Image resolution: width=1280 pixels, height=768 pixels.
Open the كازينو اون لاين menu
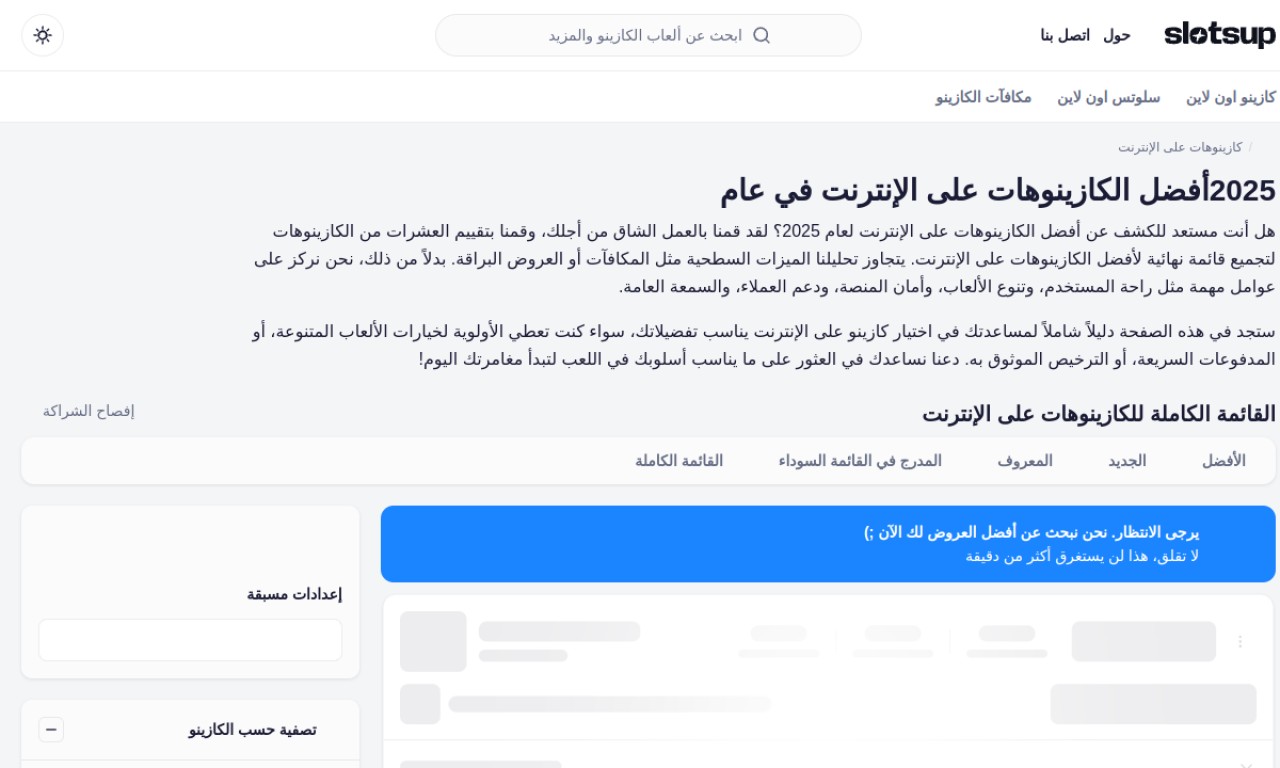(1231, 97)
